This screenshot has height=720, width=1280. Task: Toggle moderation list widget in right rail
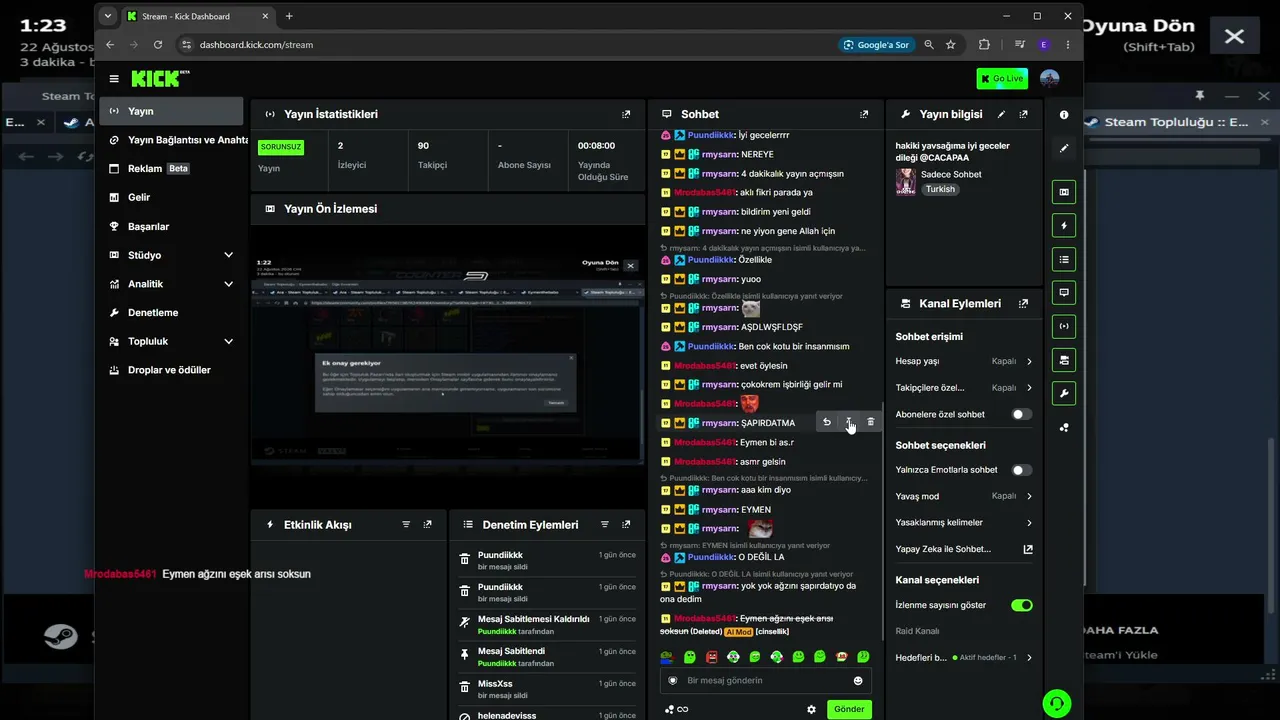tap(1064, 260)
